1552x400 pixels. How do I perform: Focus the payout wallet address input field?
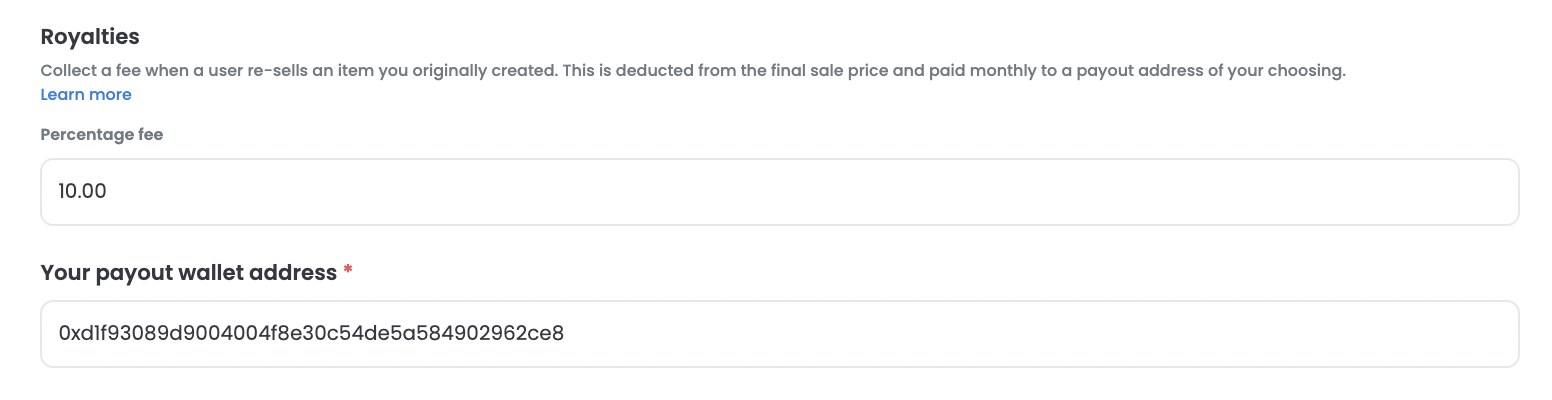click(x=779, y=334)
